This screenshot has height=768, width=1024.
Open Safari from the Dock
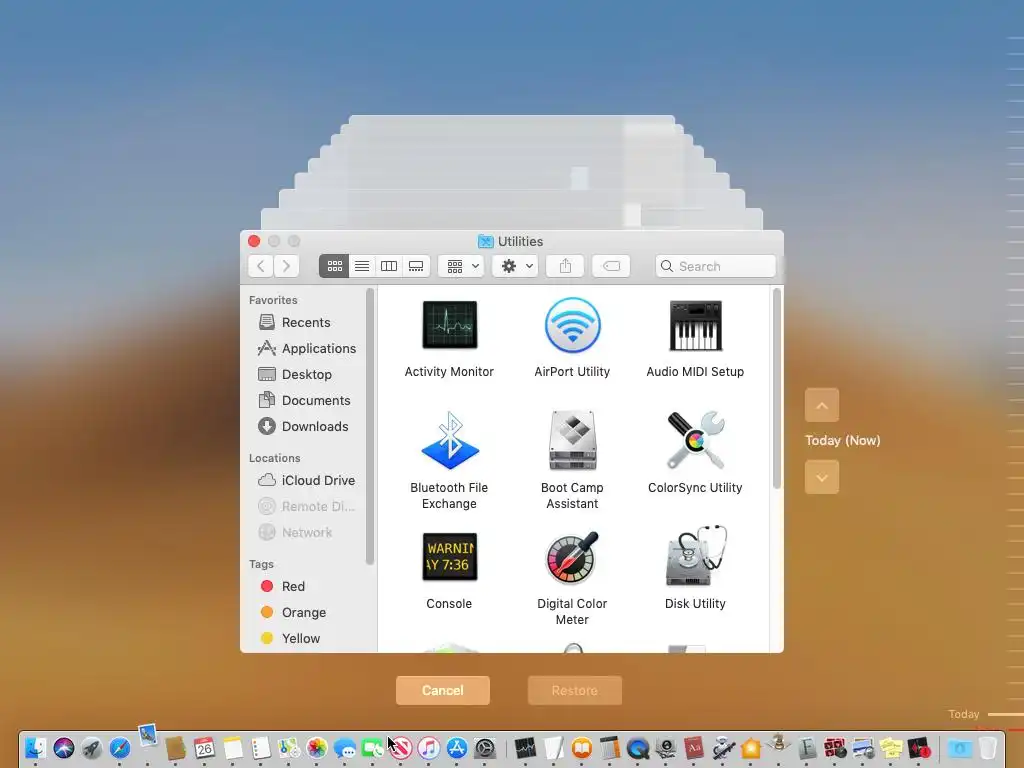coord(120,748)
